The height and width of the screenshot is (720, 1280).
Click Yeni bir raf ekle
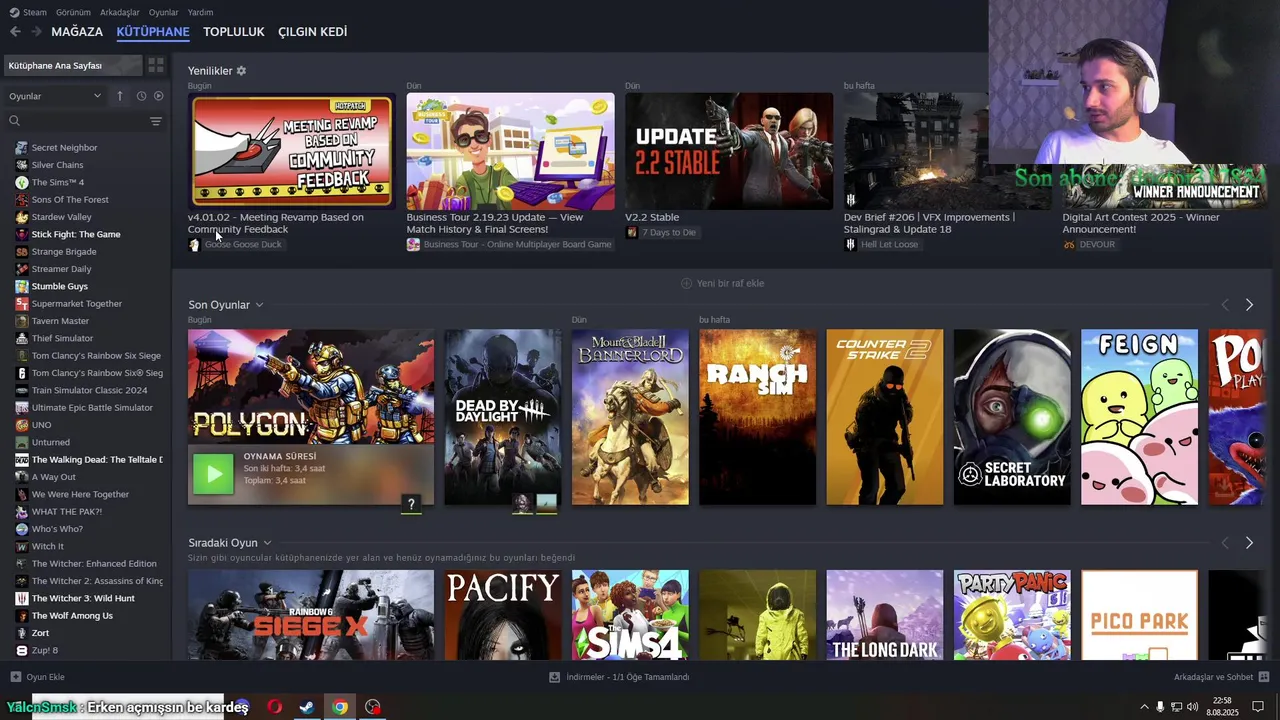722,283
